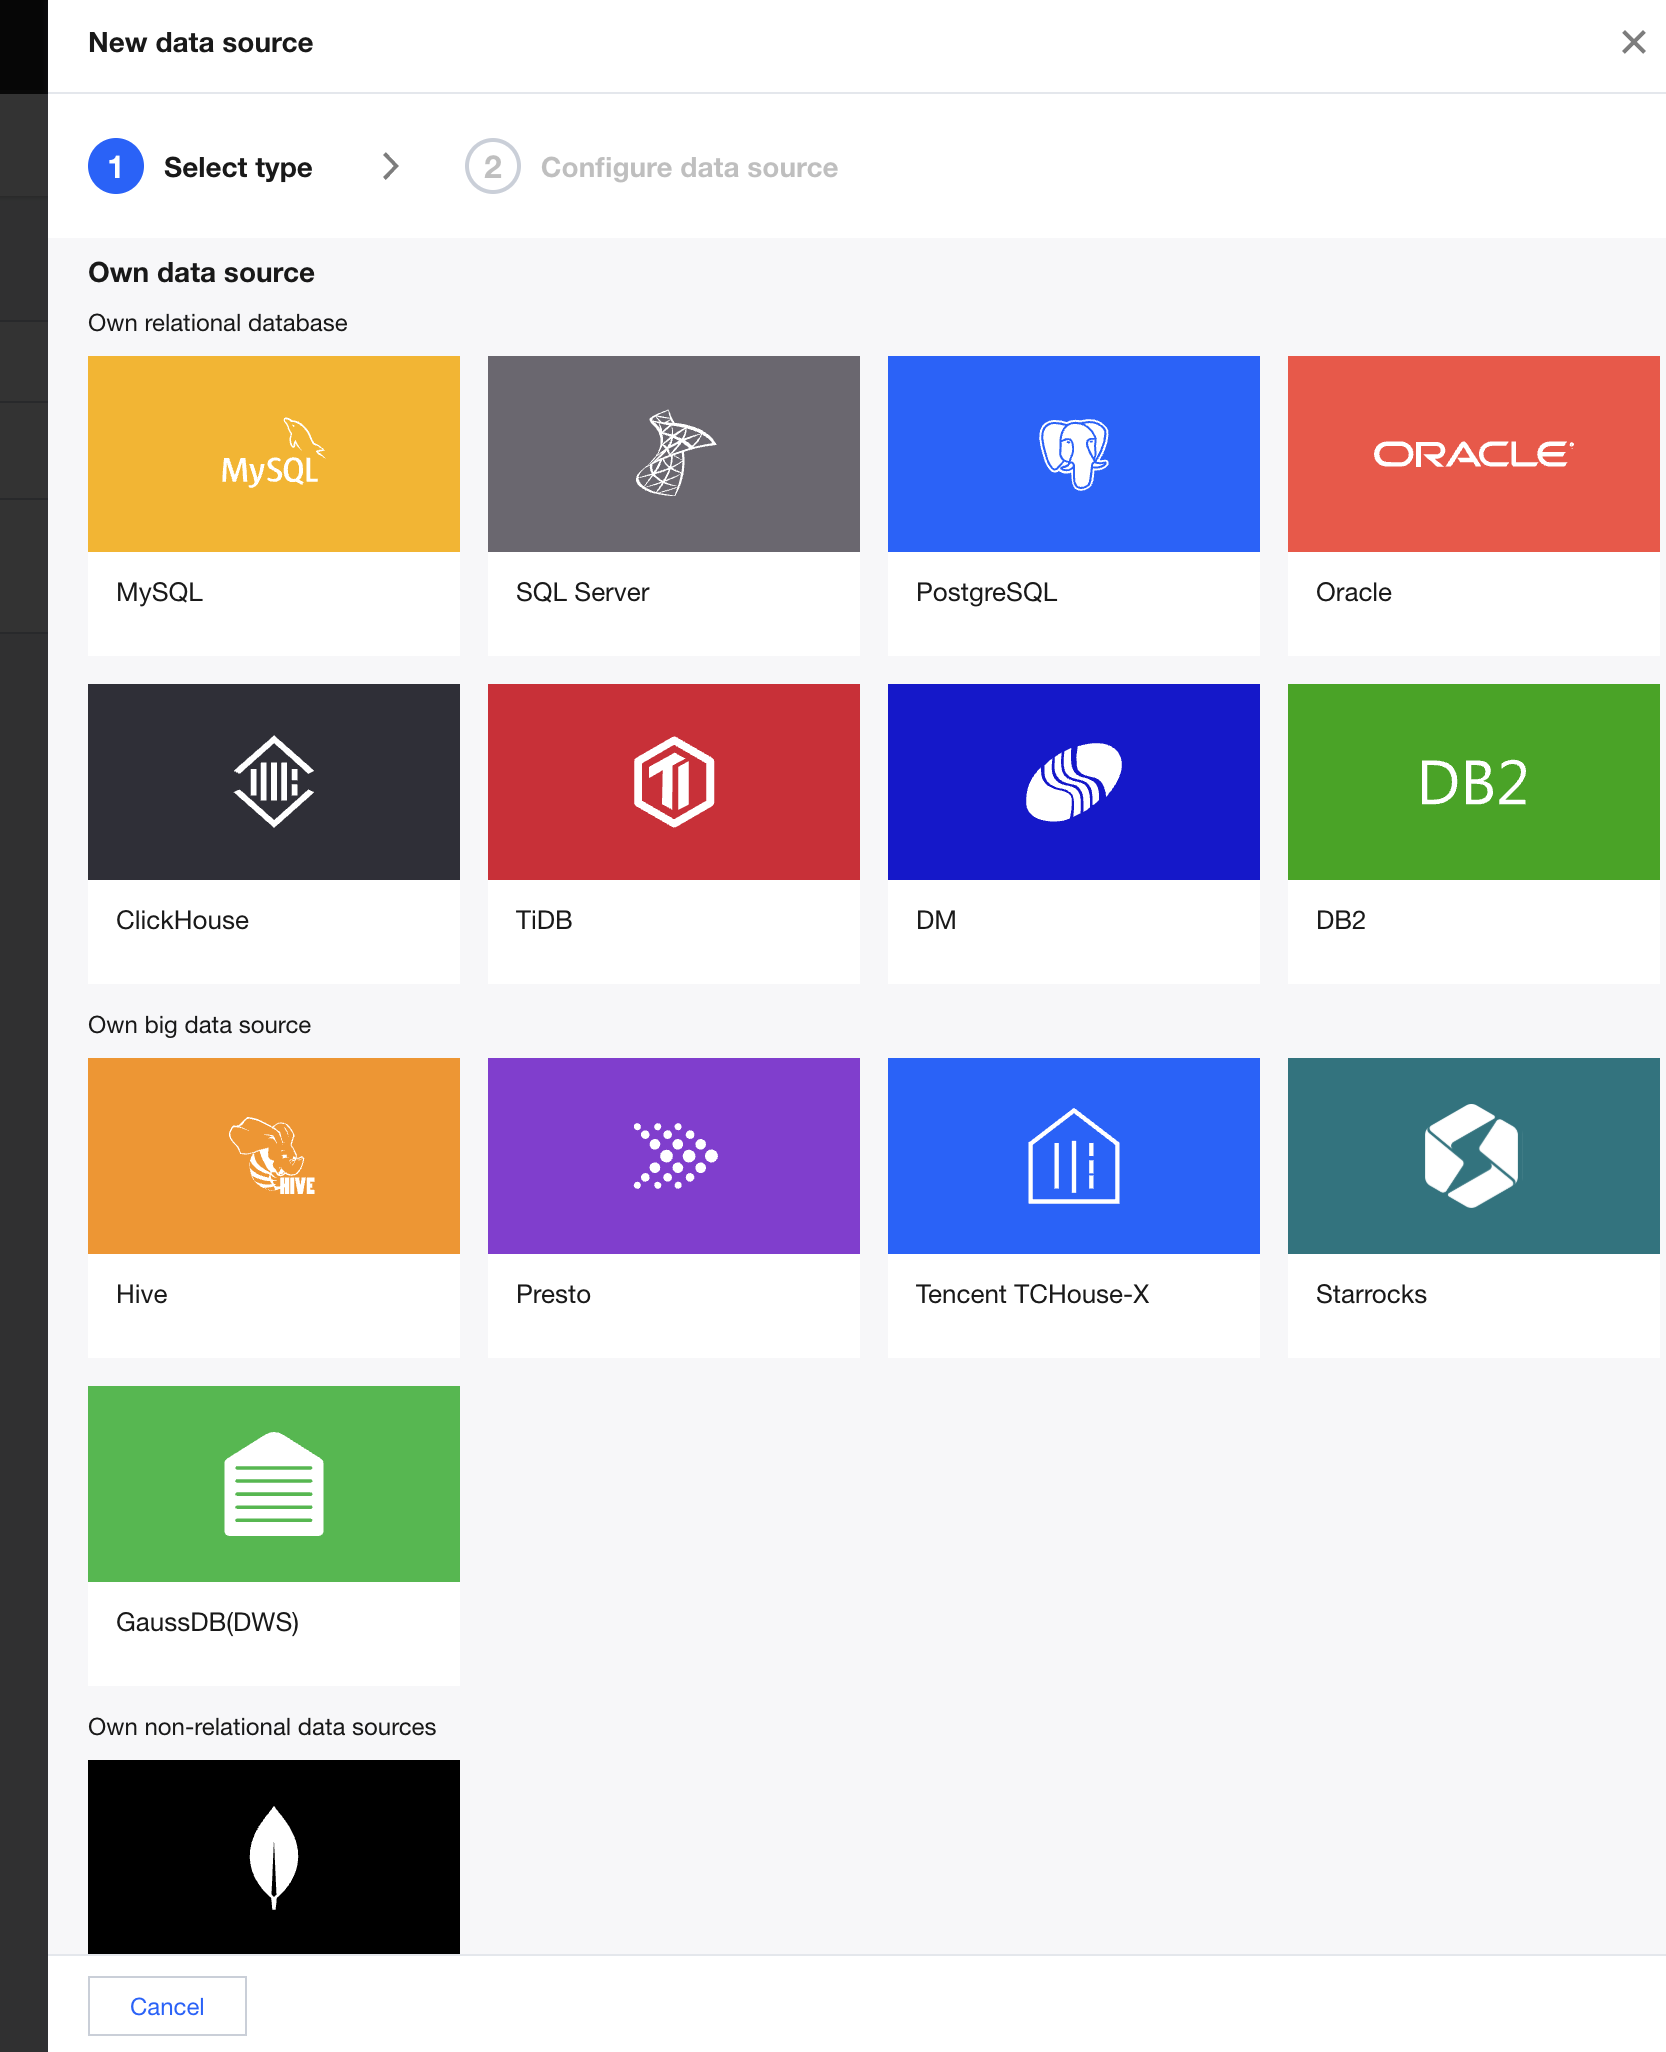Screen dimensions: 1666x2052
Task: Pick the Tencent TCHouse-X logo tile
Action: point(1074,1156)
